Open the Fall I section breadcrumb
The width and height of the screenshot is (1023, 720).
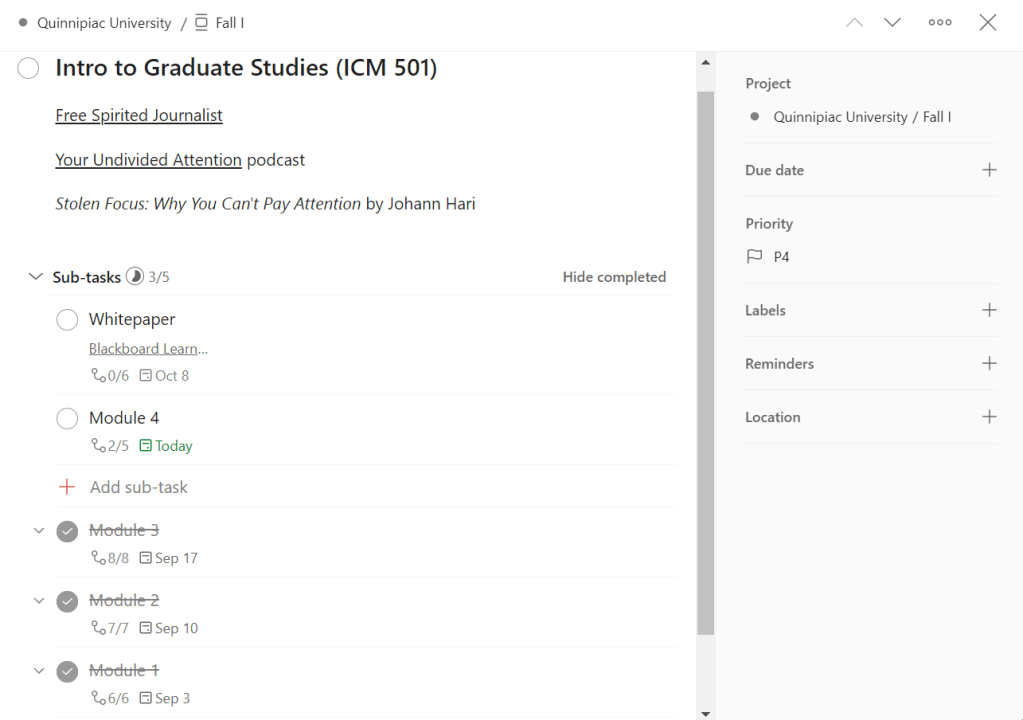[x=229, y=23]
